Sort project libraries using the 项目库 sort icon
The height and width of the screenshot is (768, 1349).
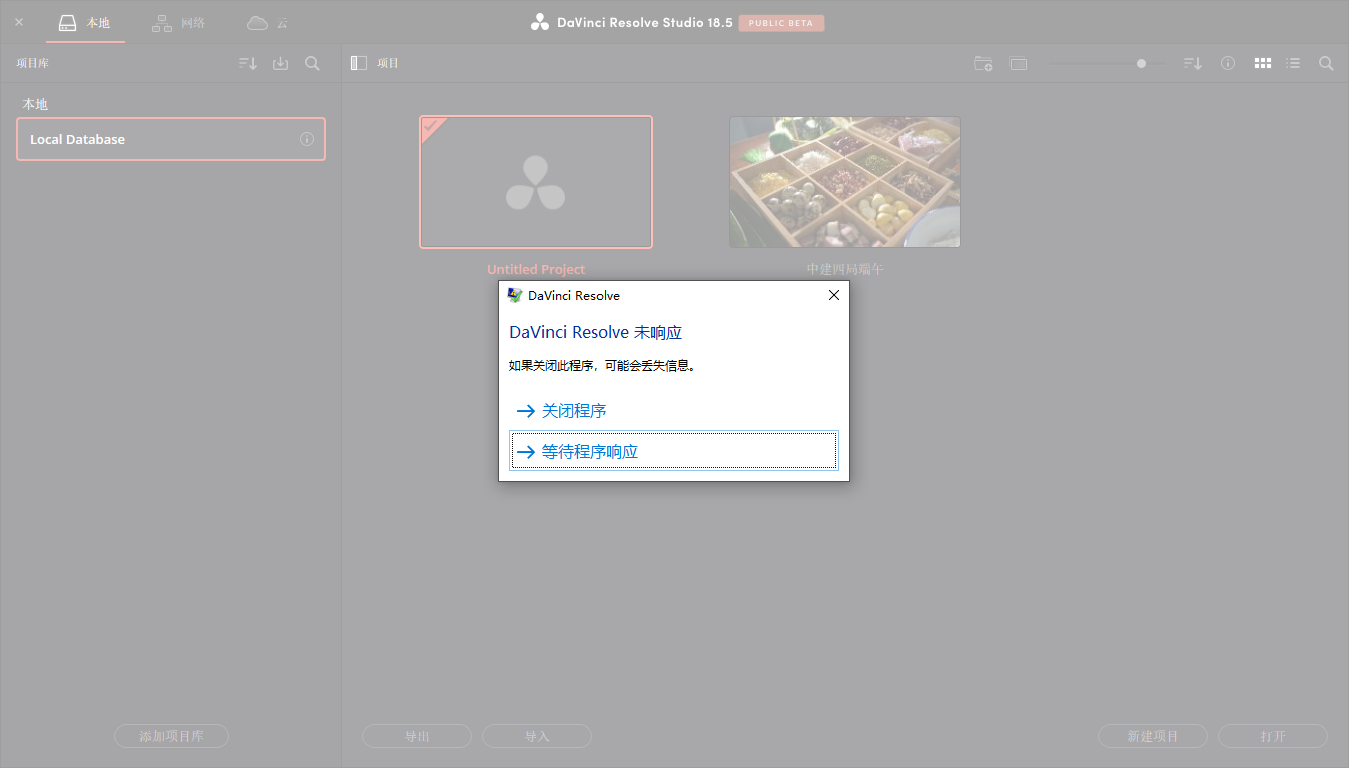(x=248, y=63)
